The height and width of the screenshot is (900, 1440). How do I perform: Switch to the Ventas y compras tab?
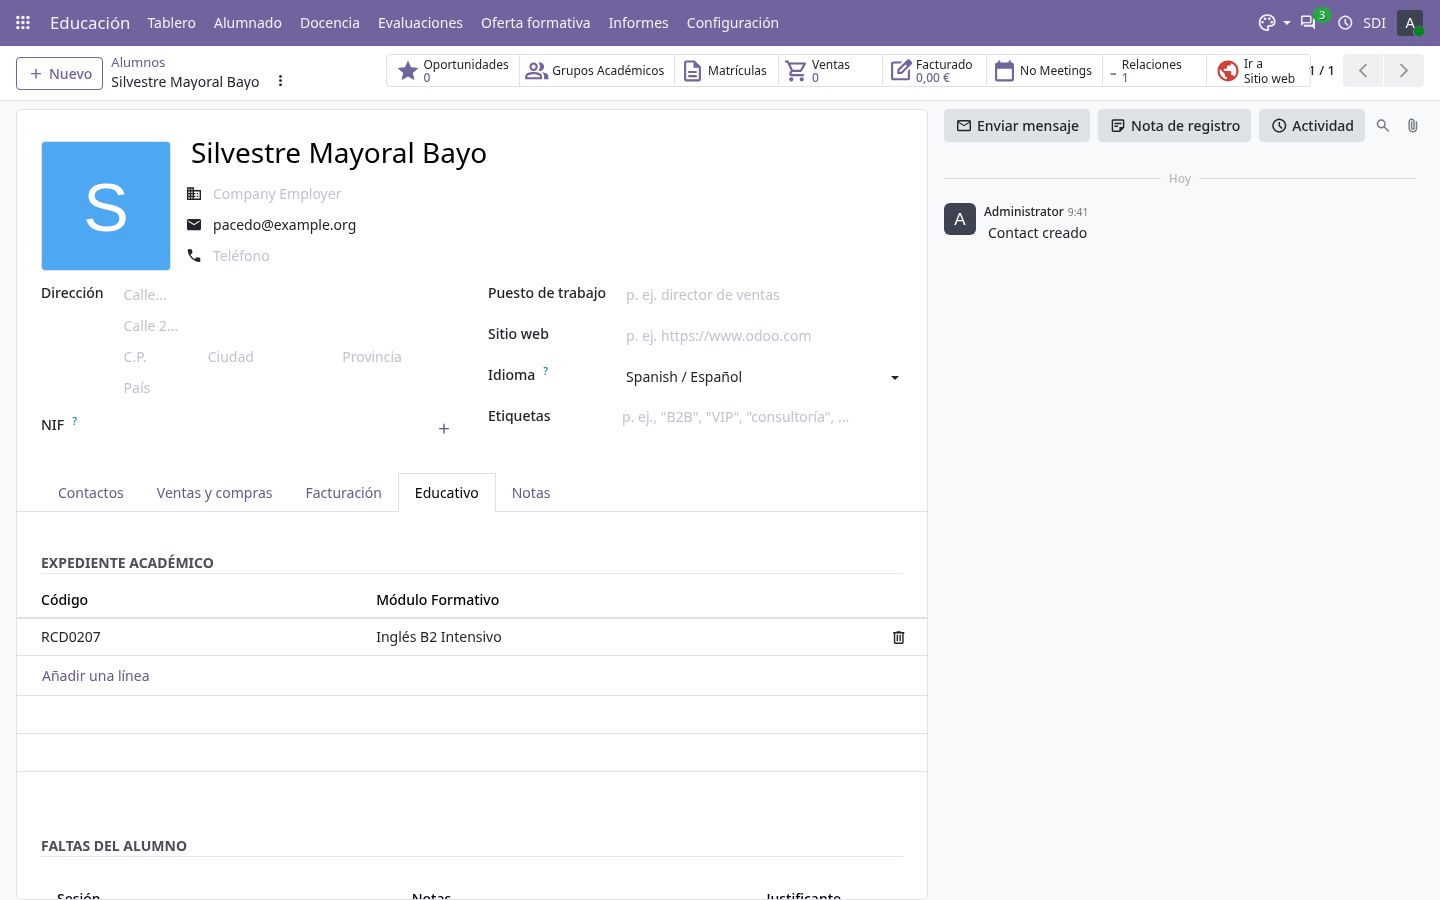click(214, 493)
